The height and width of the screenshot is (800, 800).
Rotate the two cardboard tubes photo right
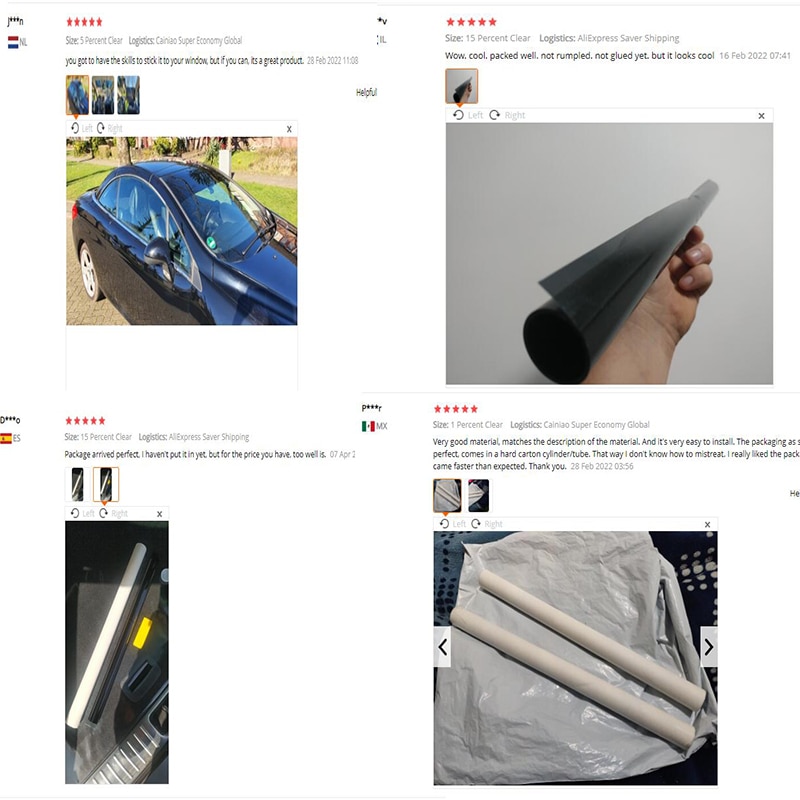[x=487, y=524]
